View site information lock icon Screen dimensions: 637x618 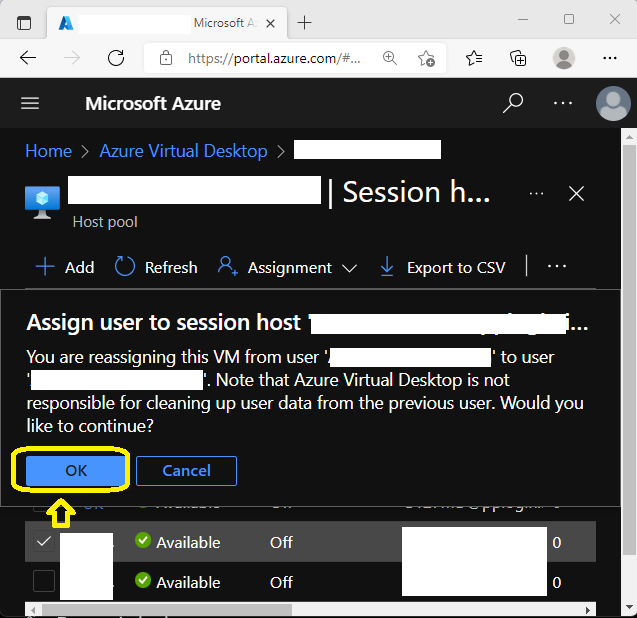pos(166,58)
